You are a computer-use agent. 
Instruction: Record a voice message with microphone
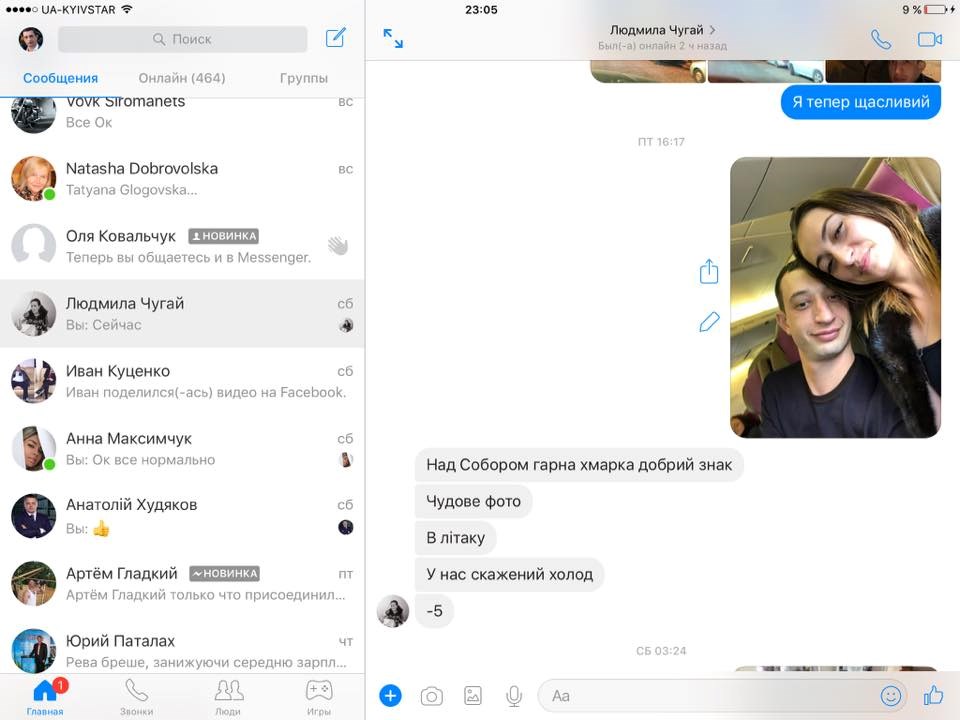[x=514, y=695]
